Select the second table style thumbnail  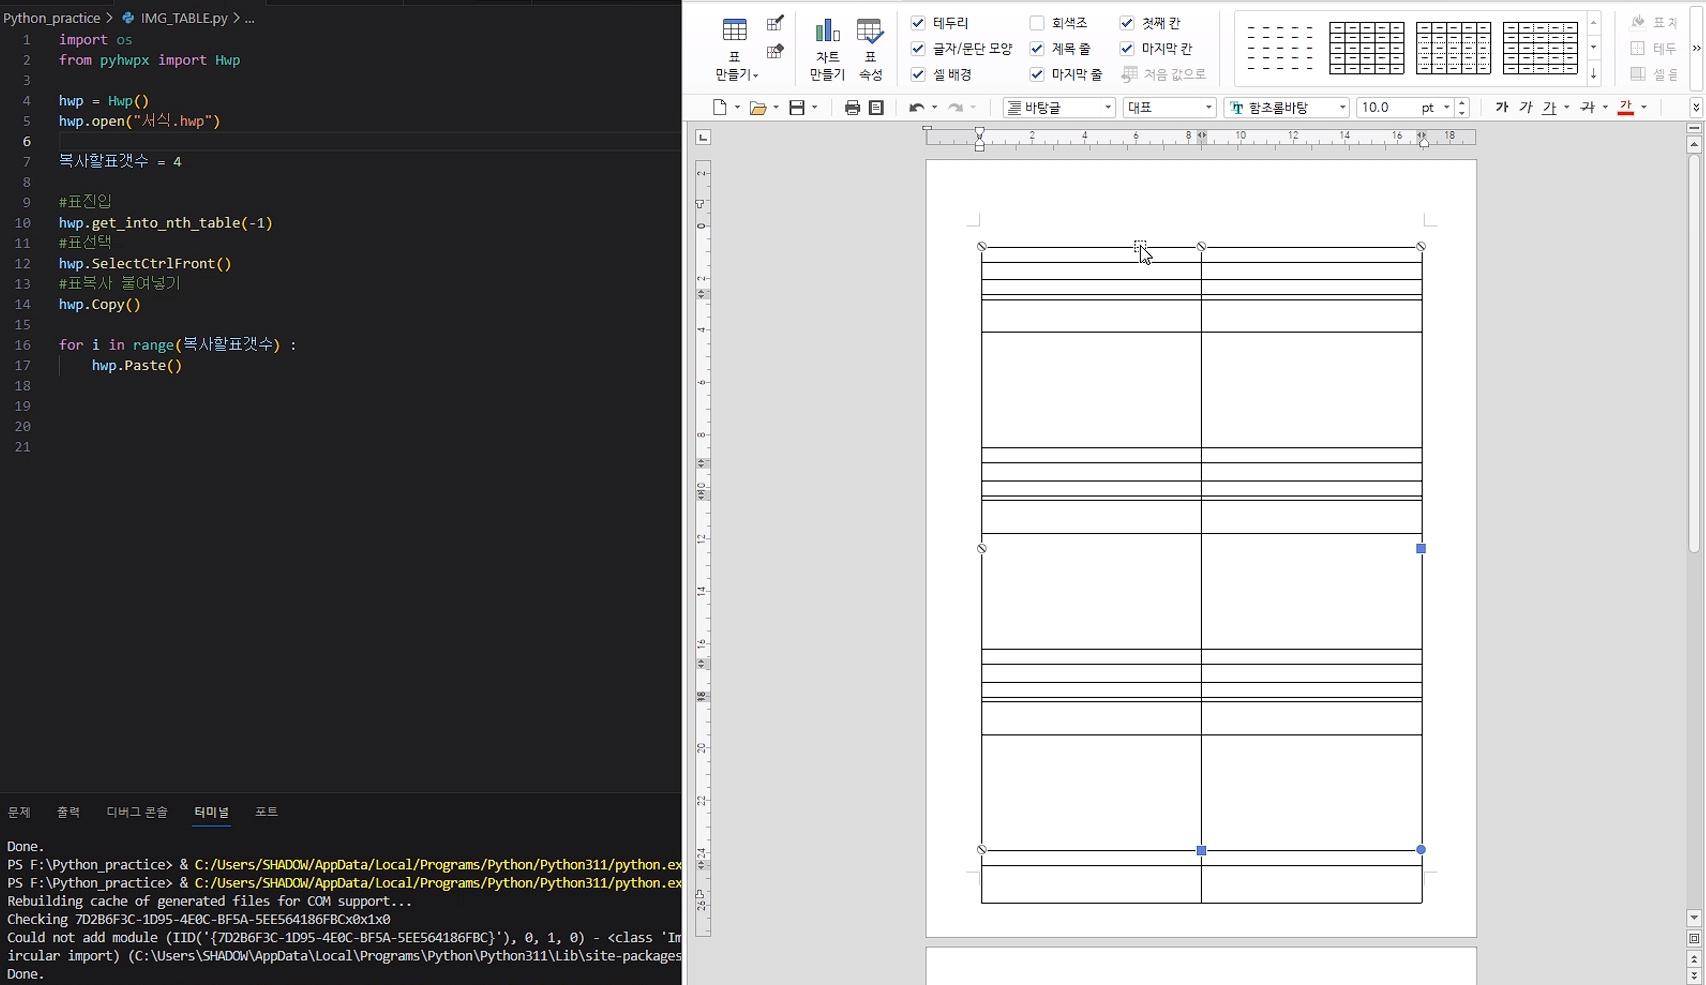coord(1366,48)
